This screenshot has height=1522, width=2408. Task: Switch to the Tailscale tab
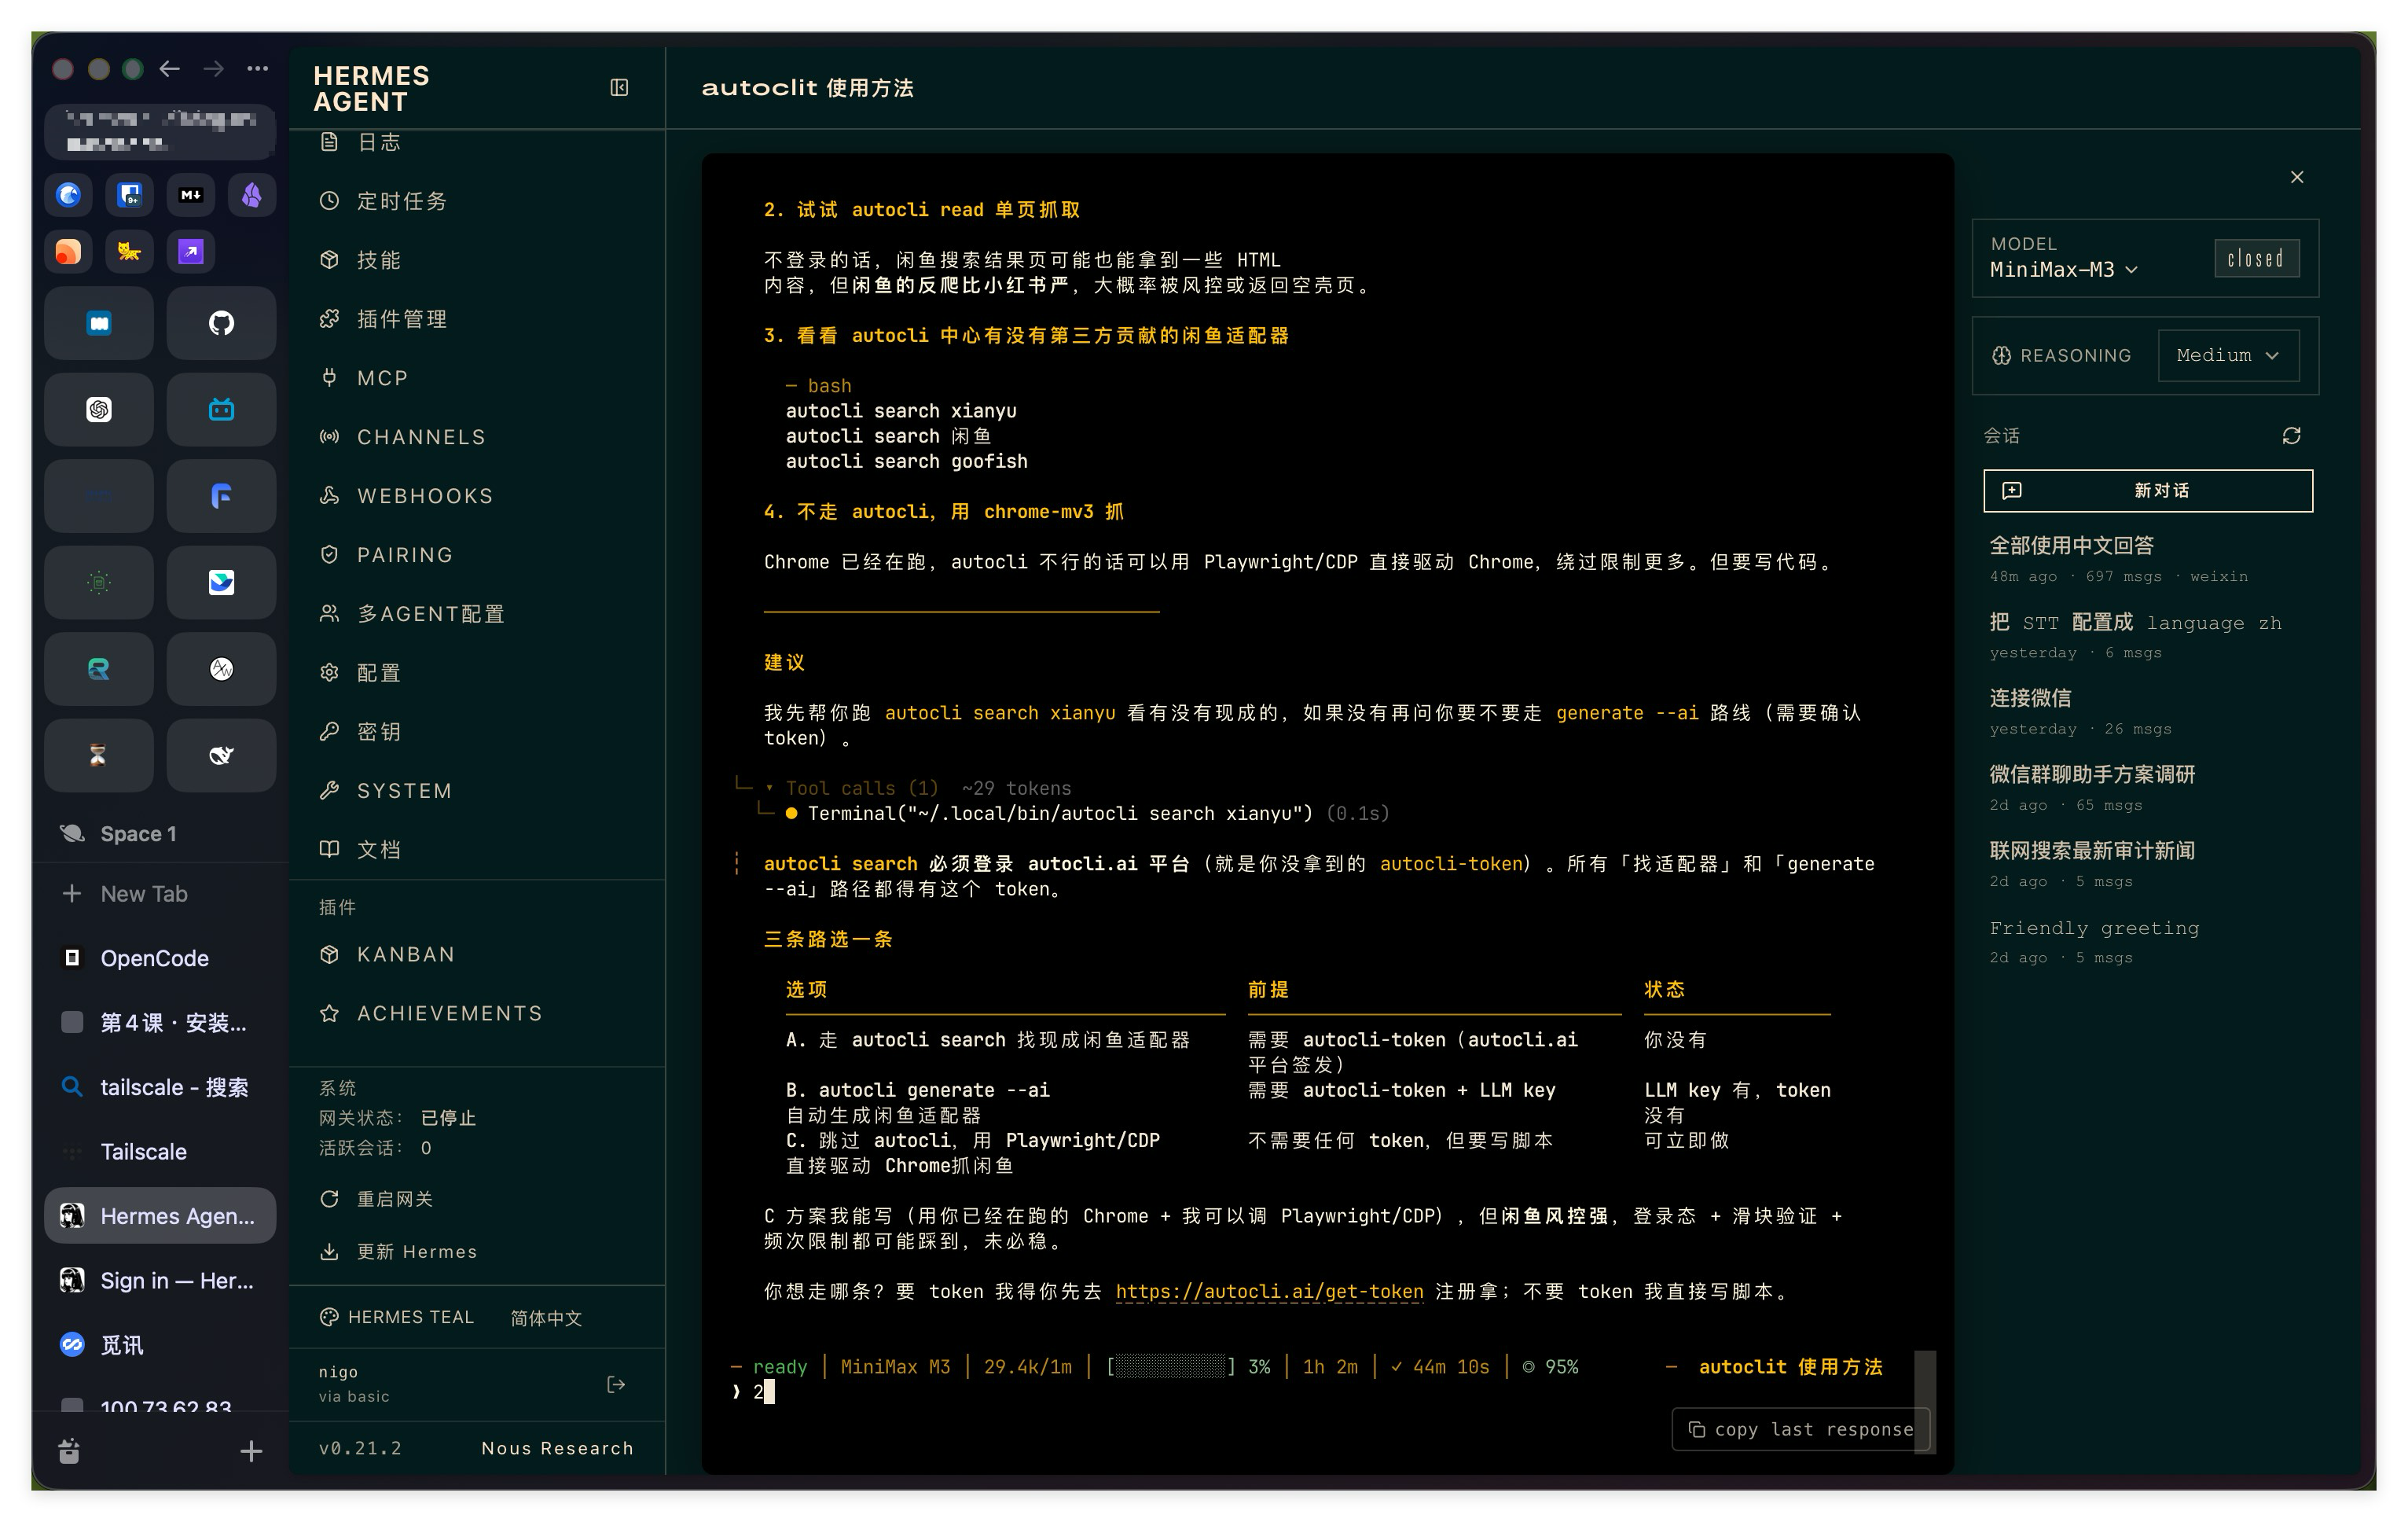[x=160, y=1151]
